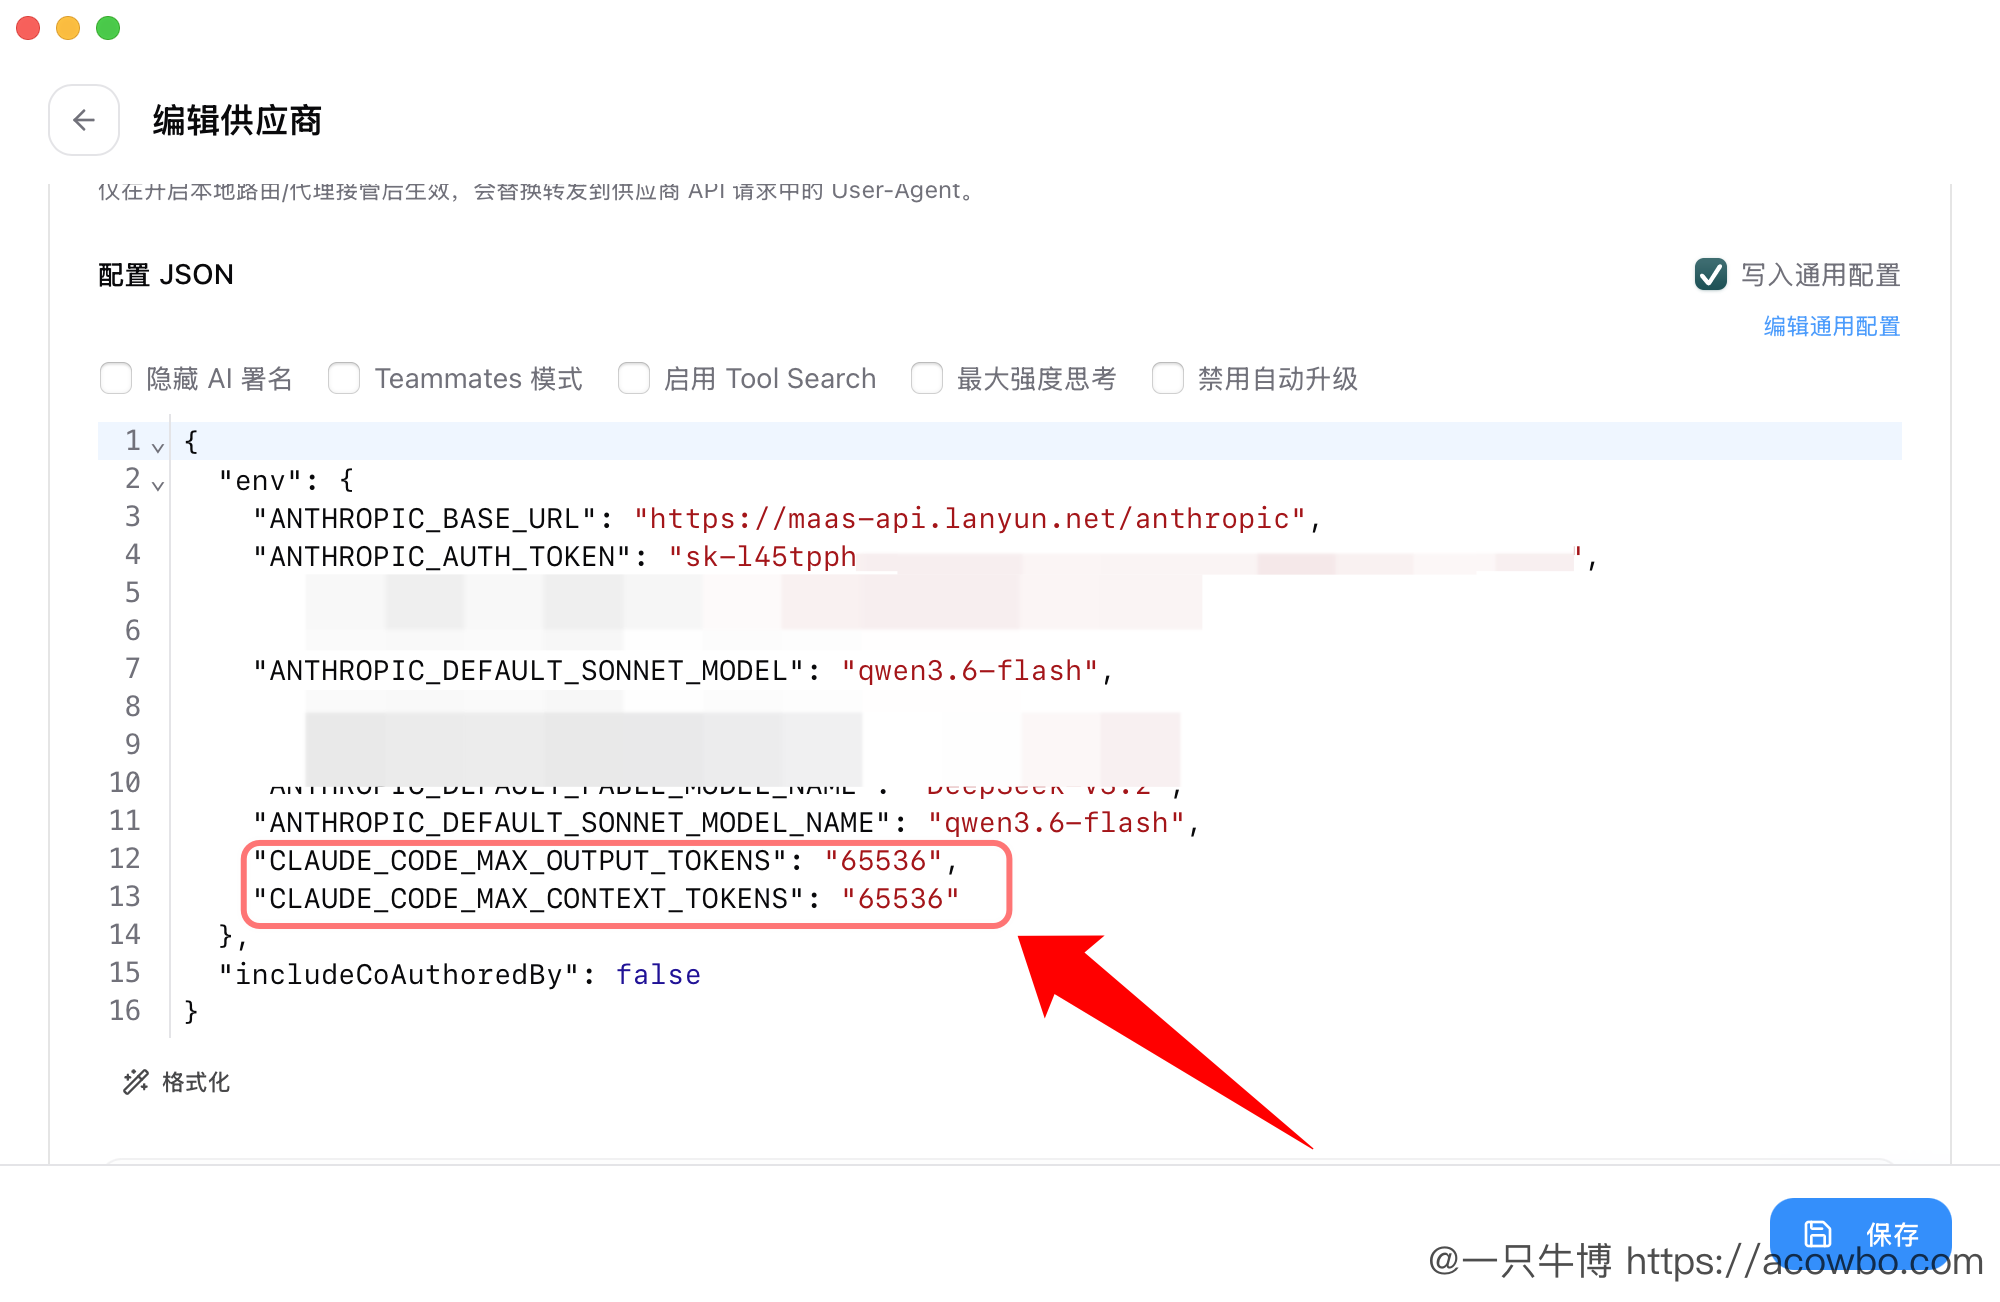Click the ANTHROPIC_BASE_URL key on line 3

(426, 518)
